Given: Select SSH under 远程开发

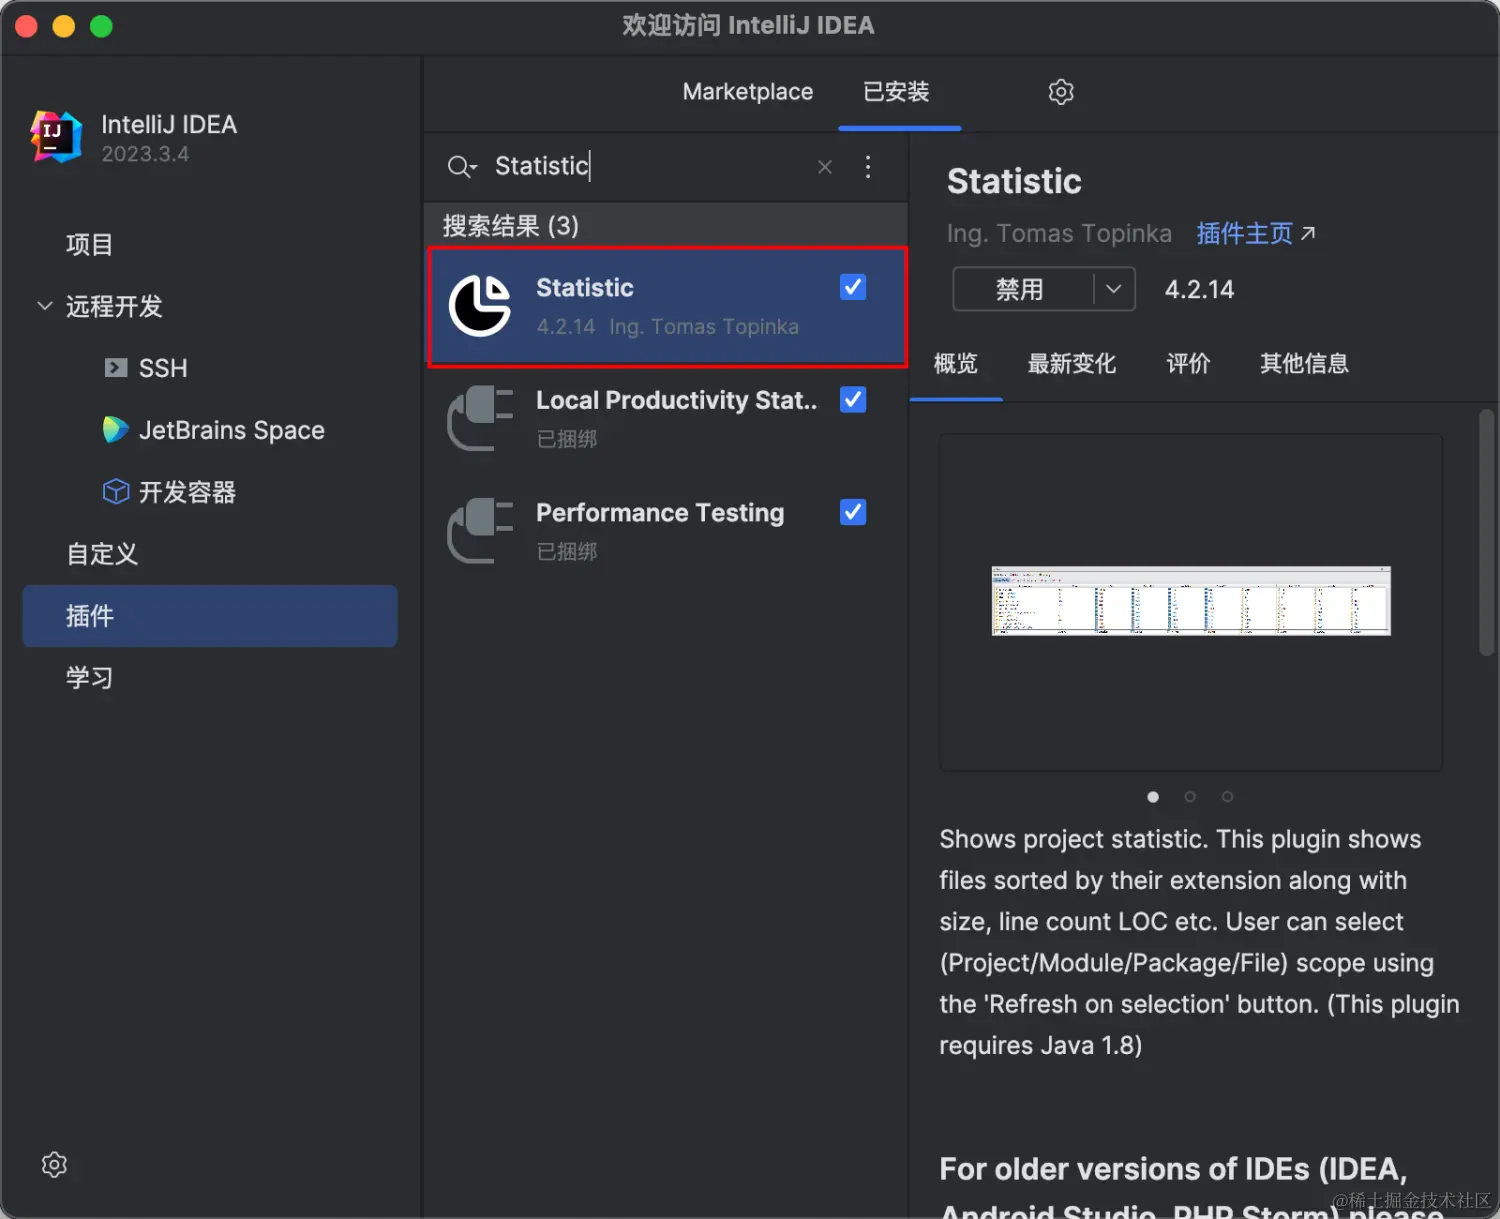Looking at the screenshot, I should (x=163, y=368).
